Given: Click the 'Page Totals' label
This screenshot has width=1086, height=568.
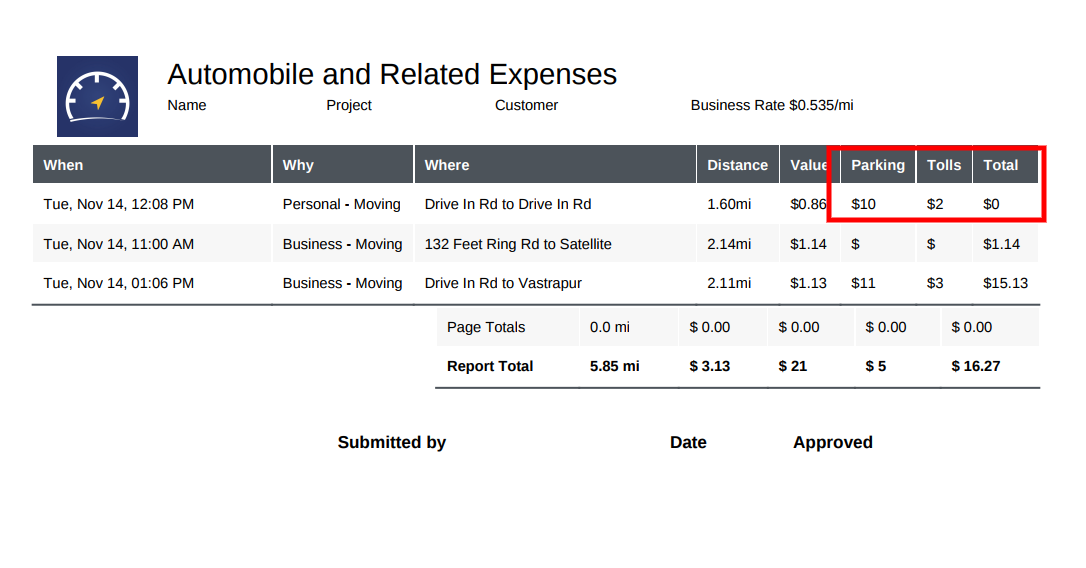Looking at the screenshot, I should tap(486, 328).
